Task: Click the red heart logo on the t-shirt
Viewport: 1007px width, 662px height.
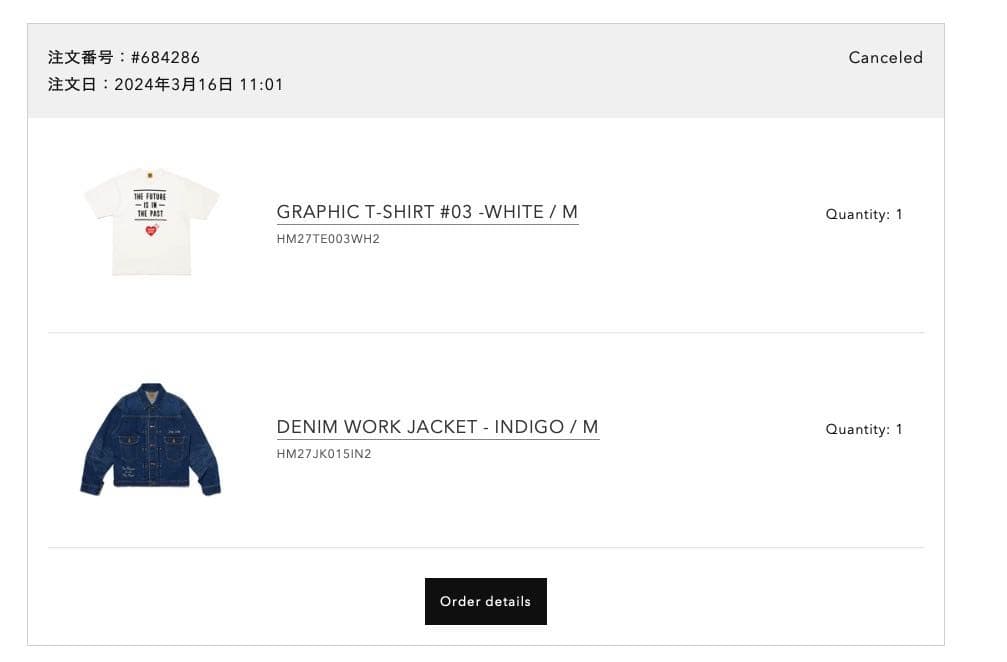Action: [152, 230]
